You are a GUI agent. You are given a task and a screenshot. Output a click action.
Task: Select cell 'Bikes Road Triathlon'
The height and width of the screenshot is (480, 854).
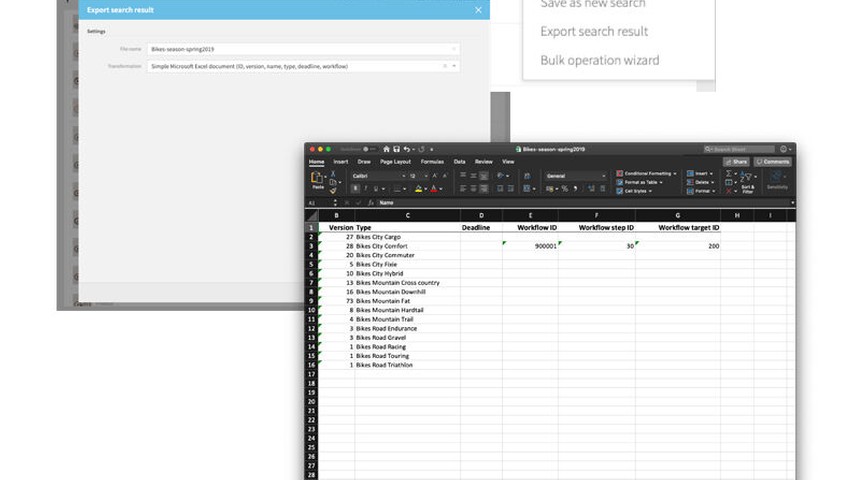click(x=407, y=365)
